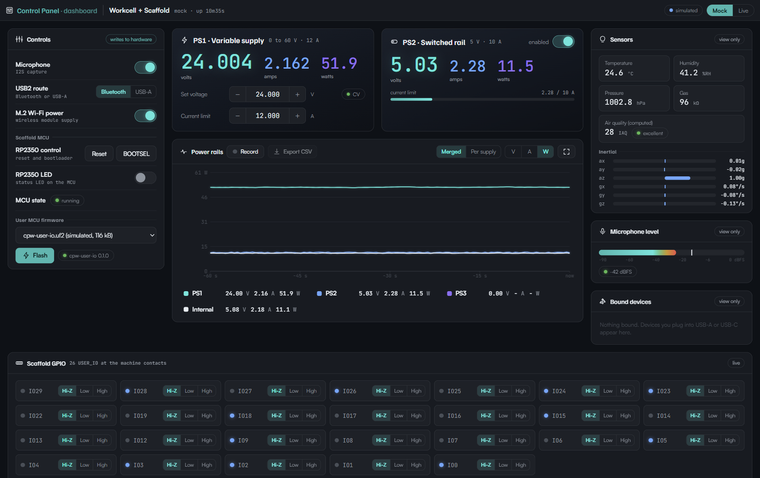Image resolution: width=760 pixels, height=478 pixels.
Task: Show watts (W) on chart
Action: [545, 152]
